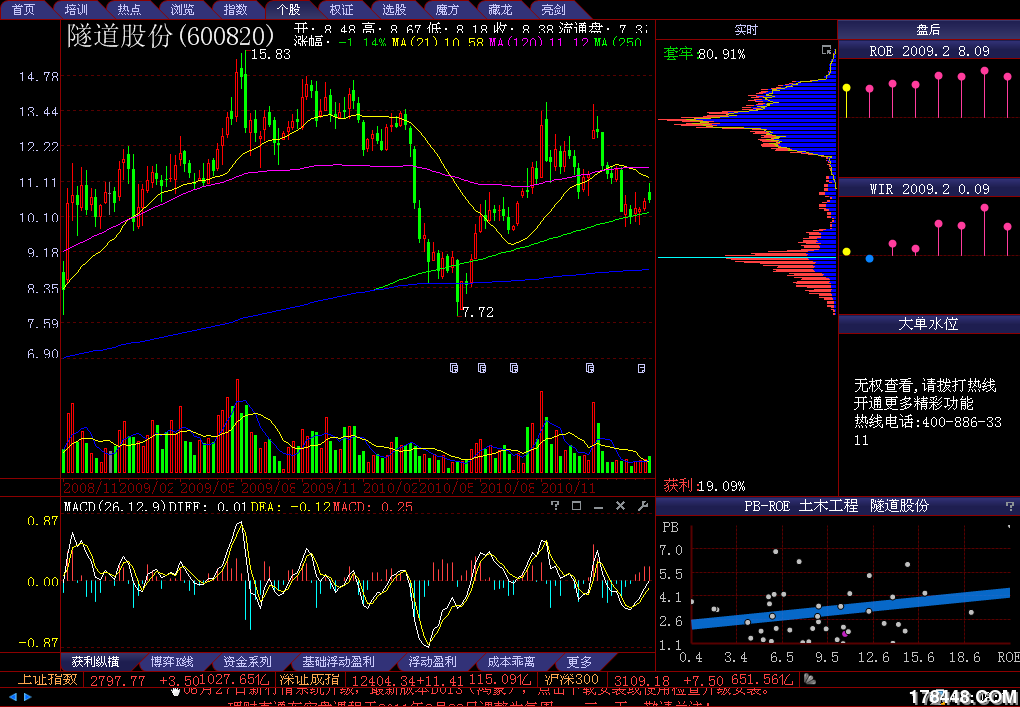Image resolution: width=1020 pixels, height=707 pixels.
Task: Minimize the MACD indicator panel
Action: coord(598,507)
